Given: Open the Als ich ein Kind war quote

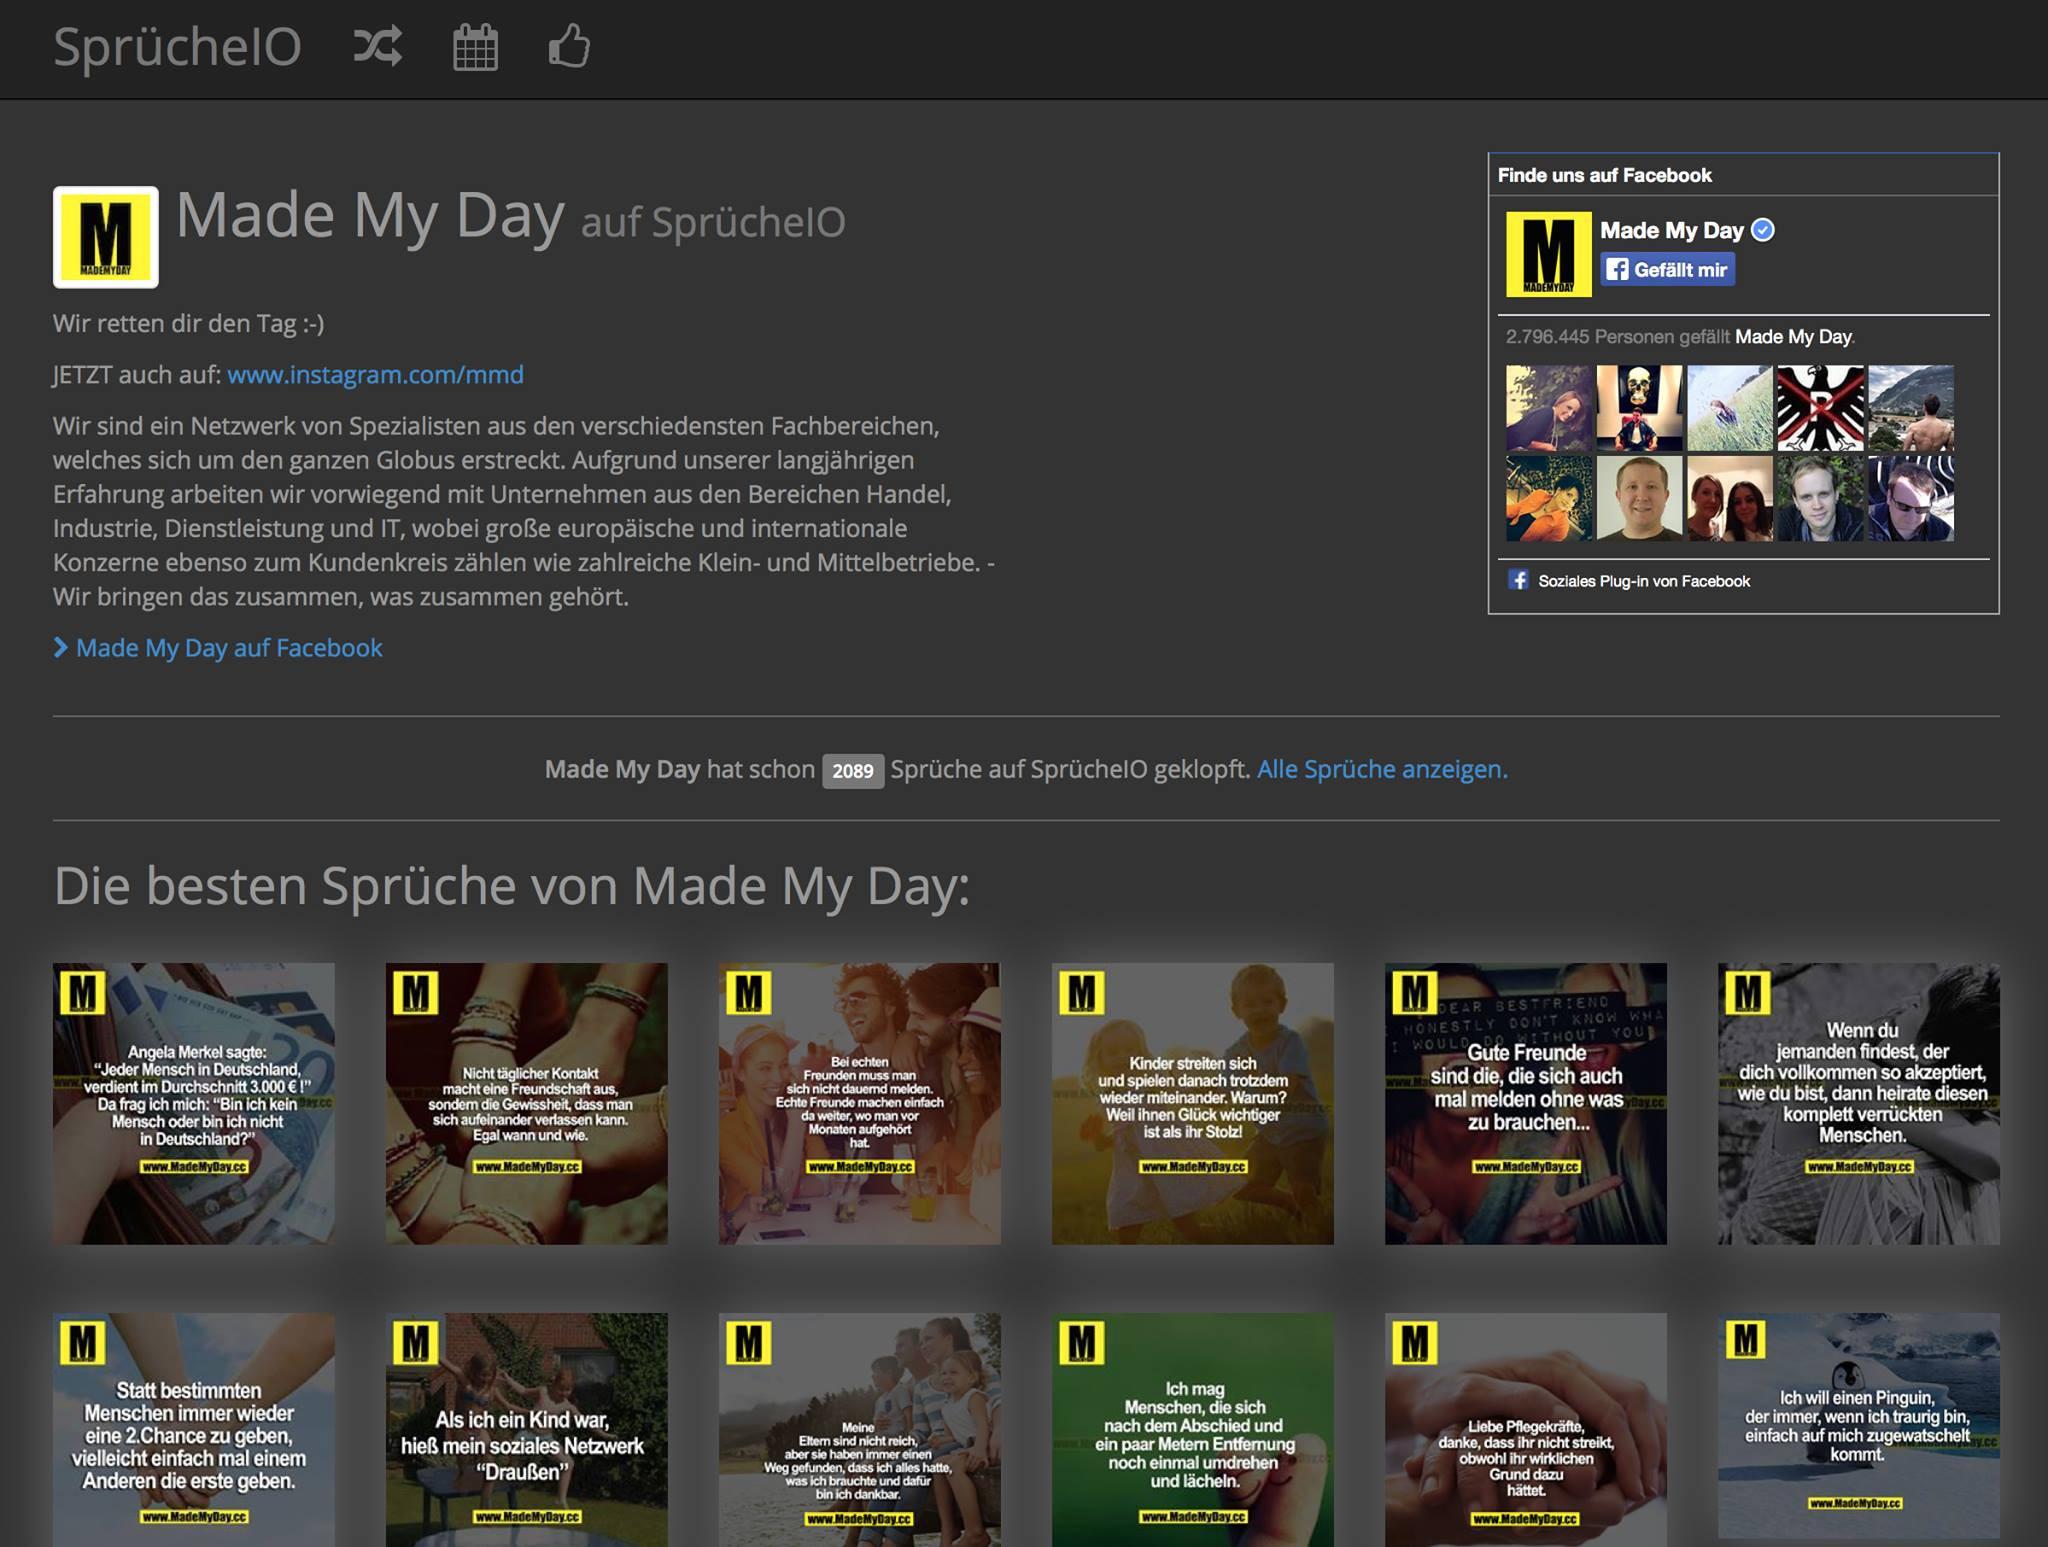Looking at the screenshot, I should pos(527,1430).
